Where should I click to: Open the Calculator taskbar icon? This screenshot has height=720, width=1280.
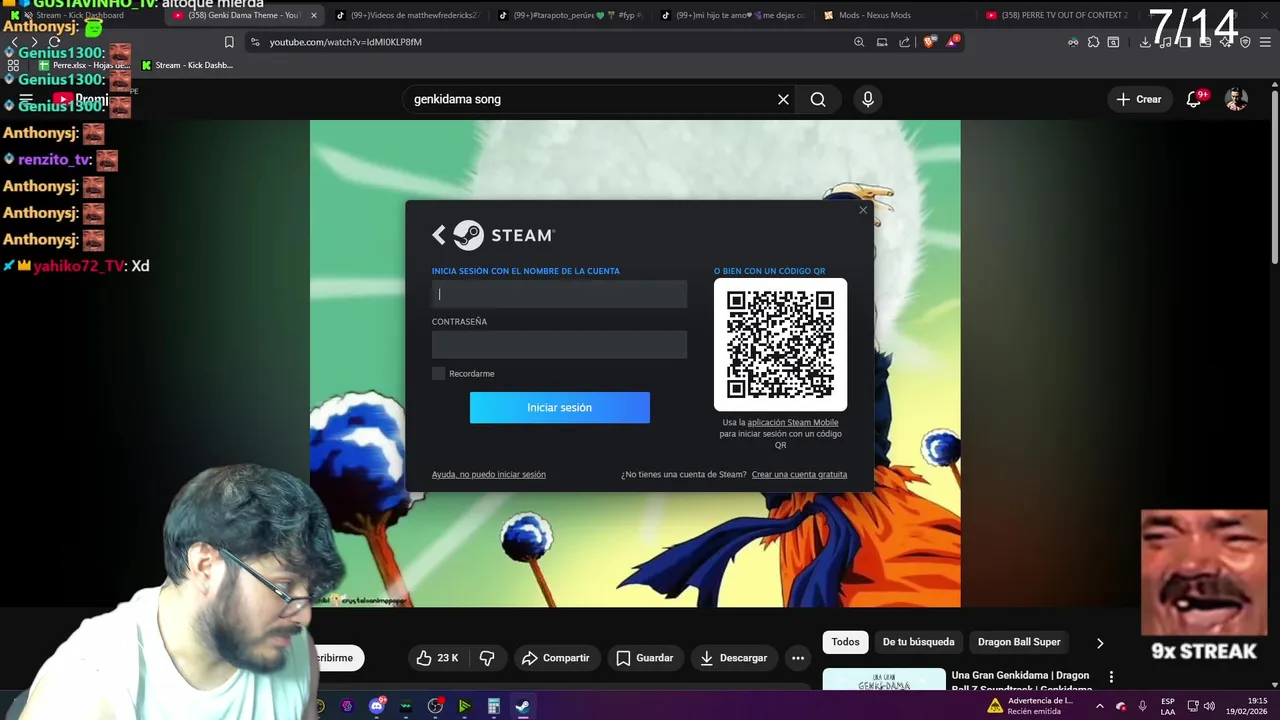[x=493, y=706]
